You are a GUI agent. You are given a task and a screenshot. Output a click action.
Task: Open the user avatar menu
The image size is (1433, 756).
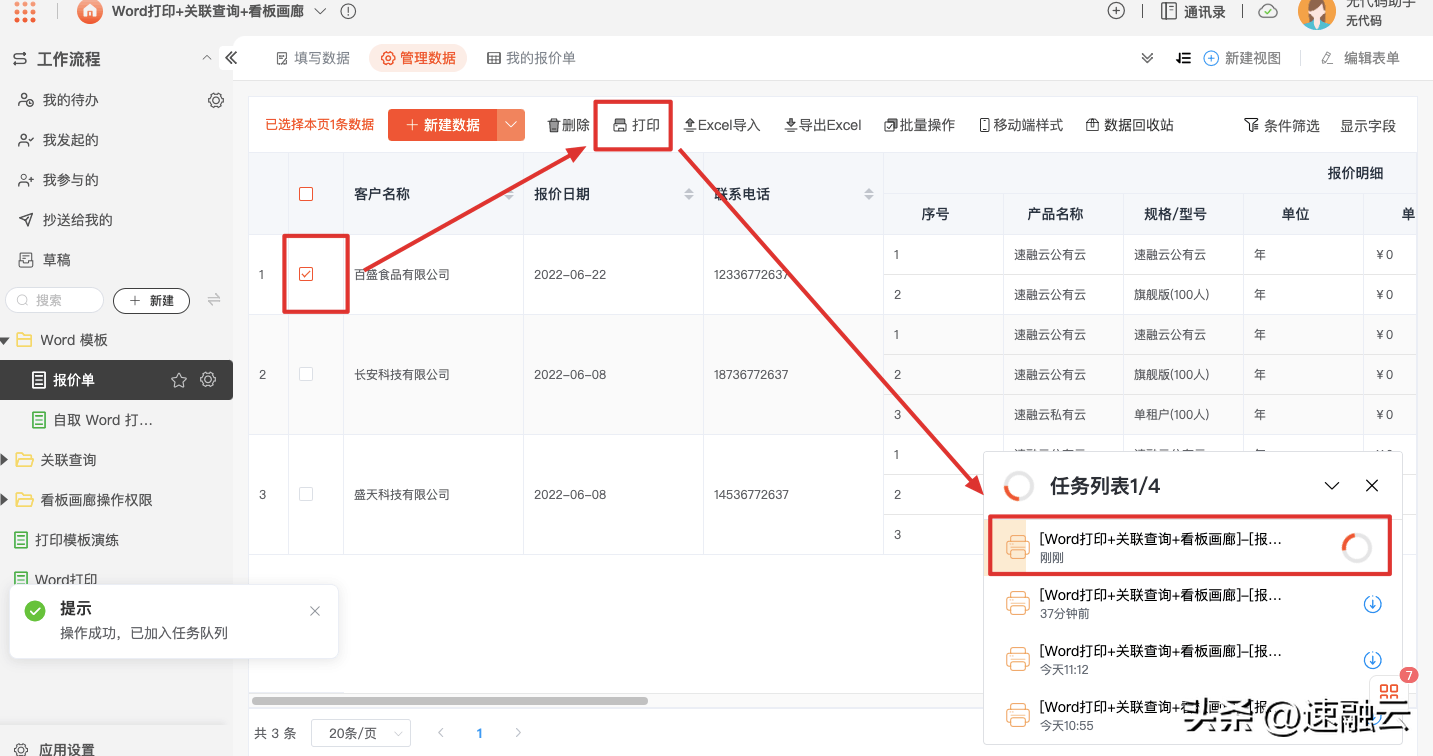[1317, 12]
